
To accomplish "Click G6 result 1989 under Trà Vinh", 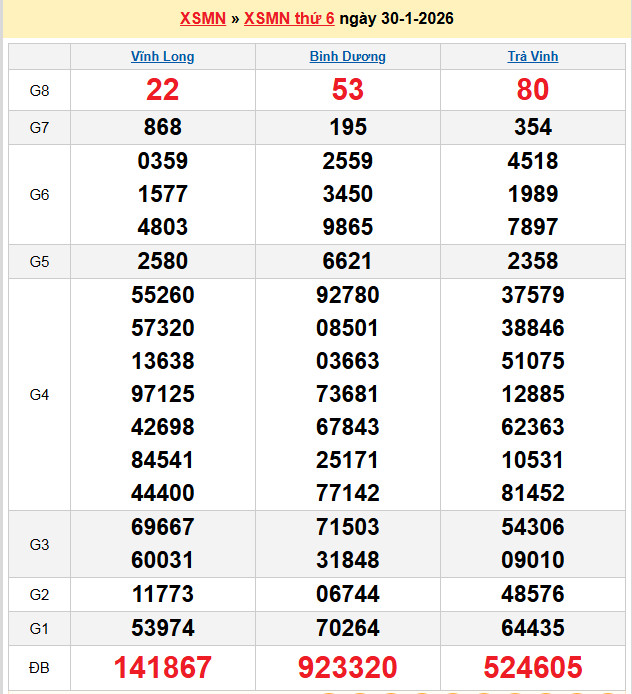I will pos(532,194).
